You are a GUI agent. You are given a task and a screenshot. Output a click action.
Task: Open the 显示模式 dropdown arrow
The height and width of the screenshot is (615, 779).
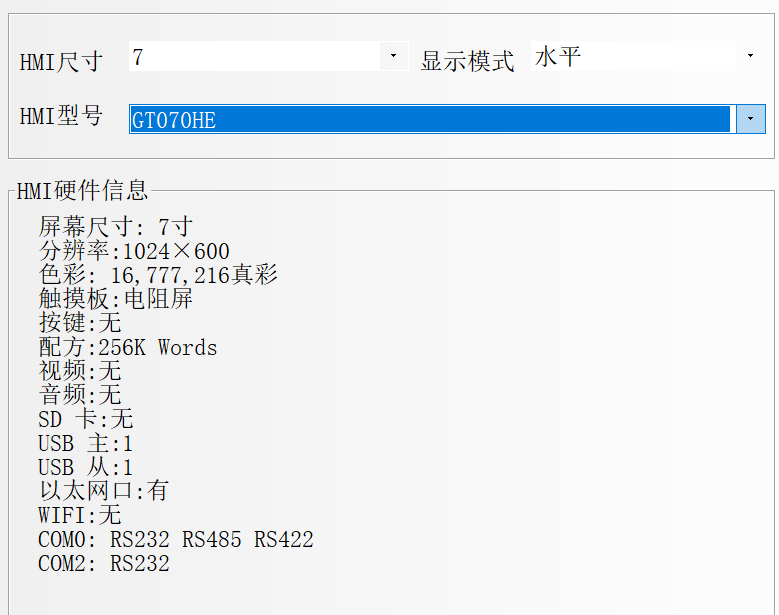(750, 56)
